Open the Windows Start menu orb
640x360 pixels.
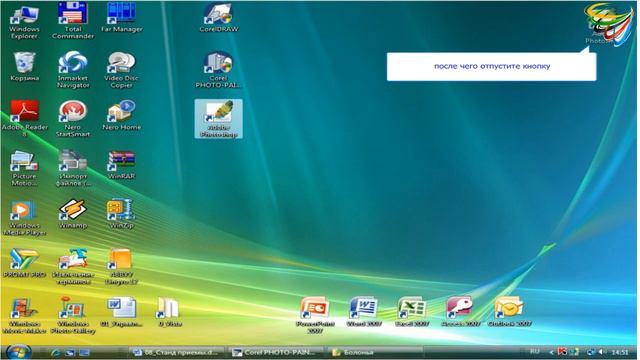pyautogui.click(x=18, y=351)
